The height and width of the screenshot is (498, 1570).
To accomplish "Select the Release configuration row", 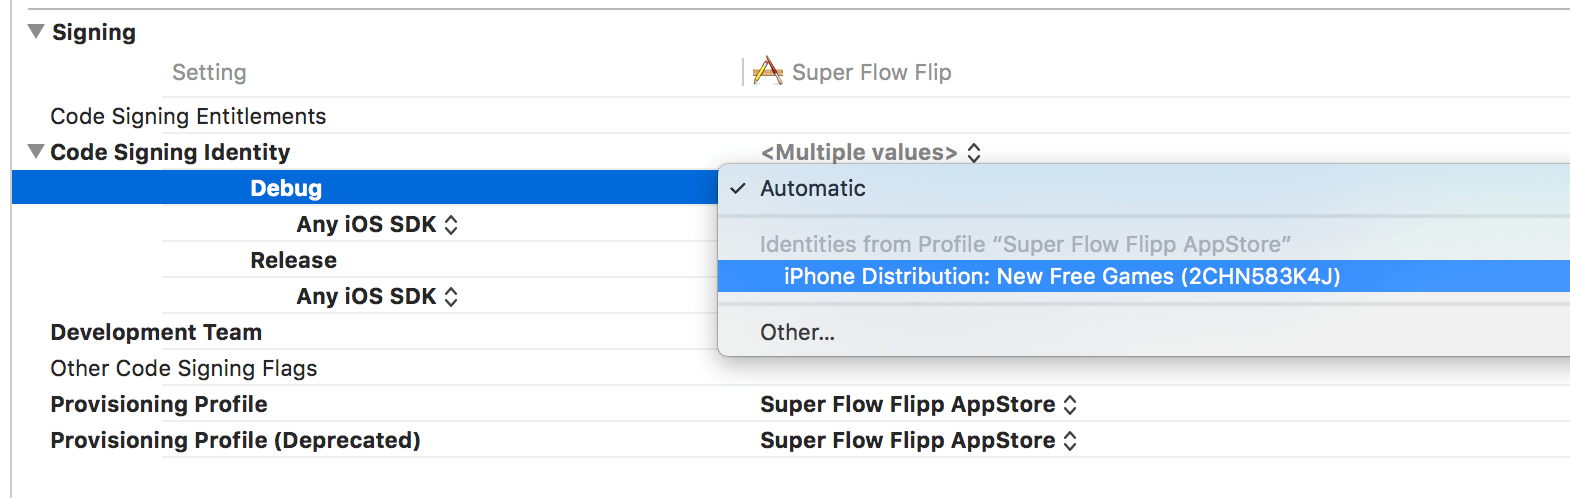I will point(293,261).
